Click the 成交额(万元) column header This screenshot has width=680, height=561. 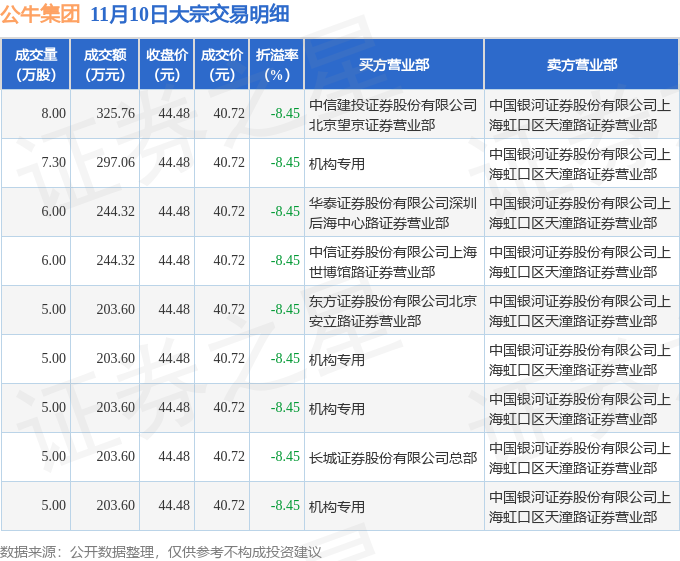pyautogui.click(x=105, y=65)
